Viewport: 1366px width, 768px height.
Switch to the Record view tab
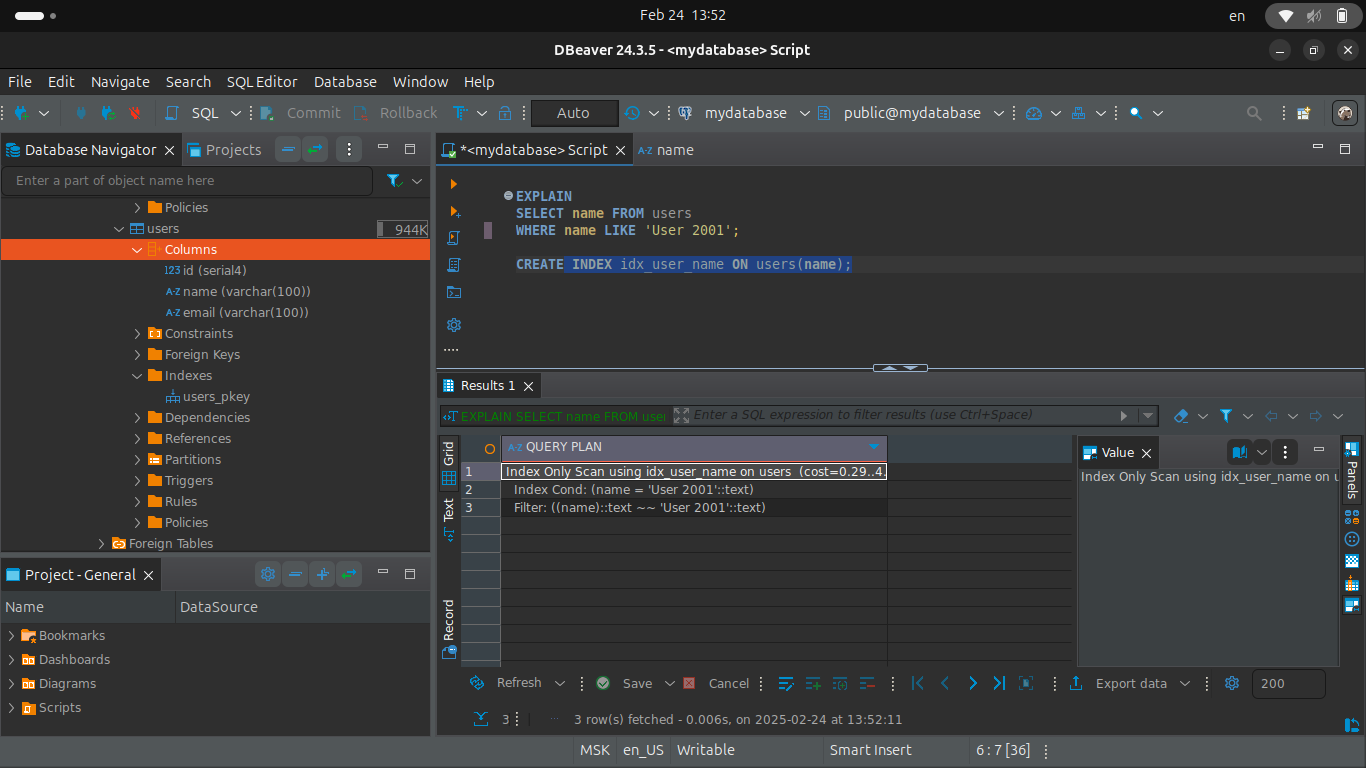click(449, 629)
